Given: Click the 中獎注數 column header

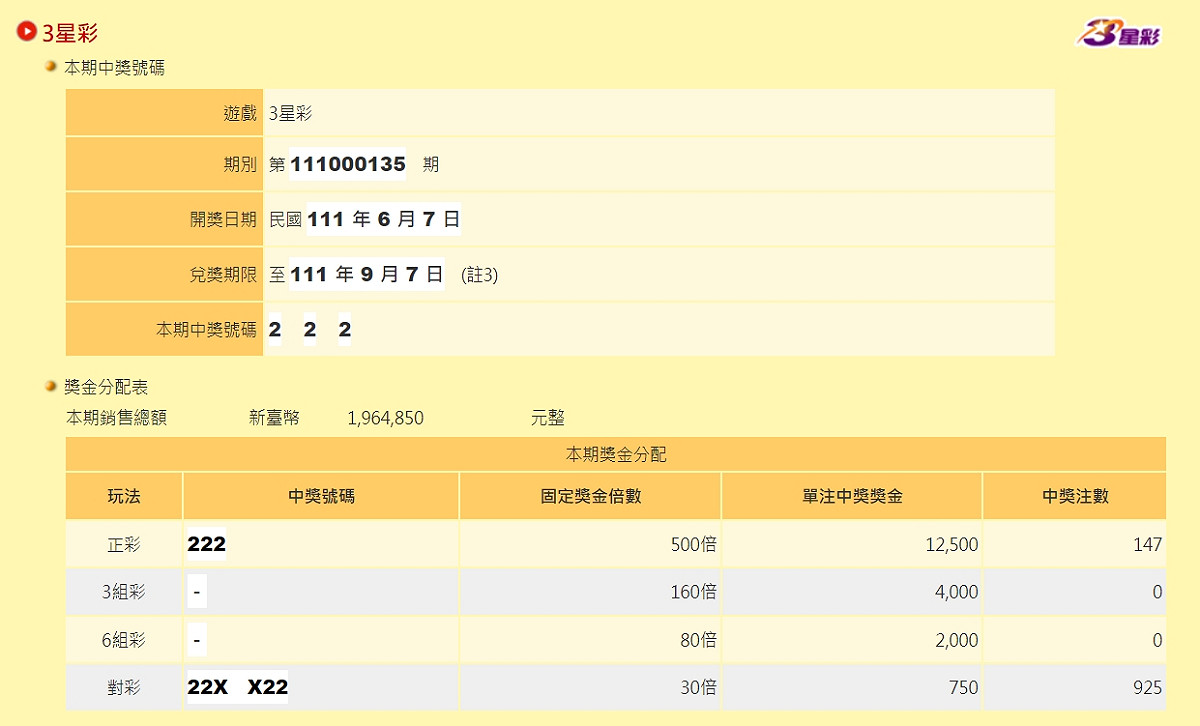Looking at the screenshot, I should coord(1075,496).
